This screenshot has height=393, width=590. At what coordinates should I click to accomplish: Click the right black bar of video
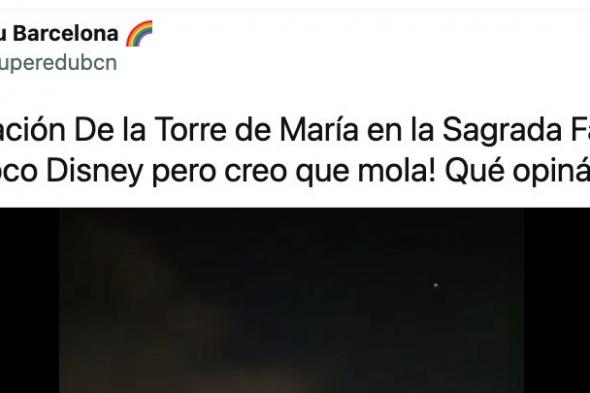[557, 300]
